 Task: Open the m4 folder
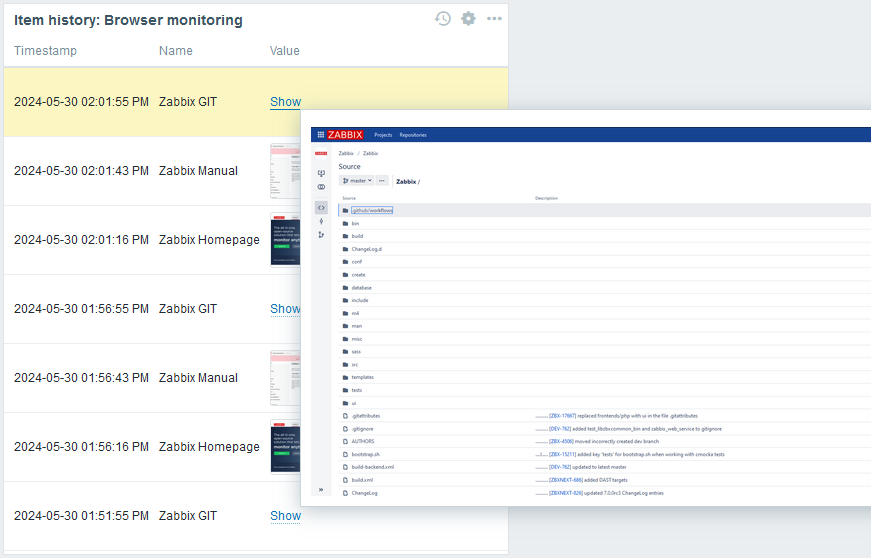click(x=356, y=313)
